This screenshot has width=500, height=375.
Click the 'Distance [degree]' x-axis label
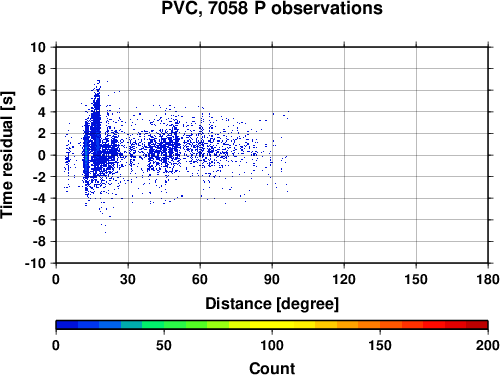(x=272, y=304)
